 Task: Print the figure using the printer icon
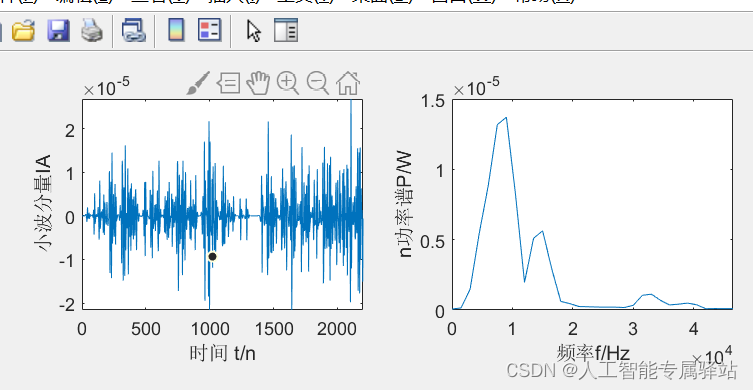(92, 30)
